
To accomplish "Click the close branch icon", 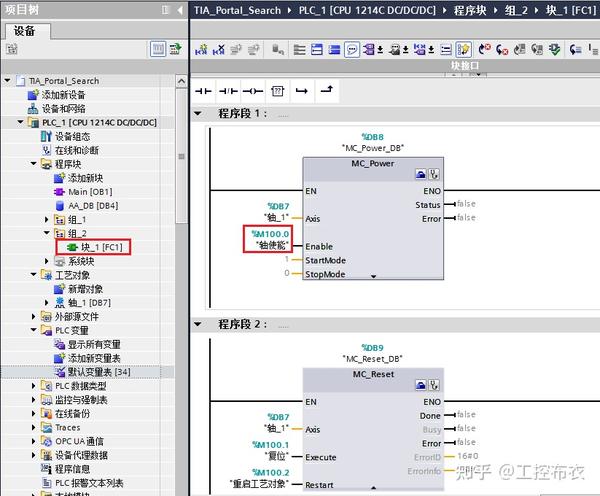I will click(327, 90).
